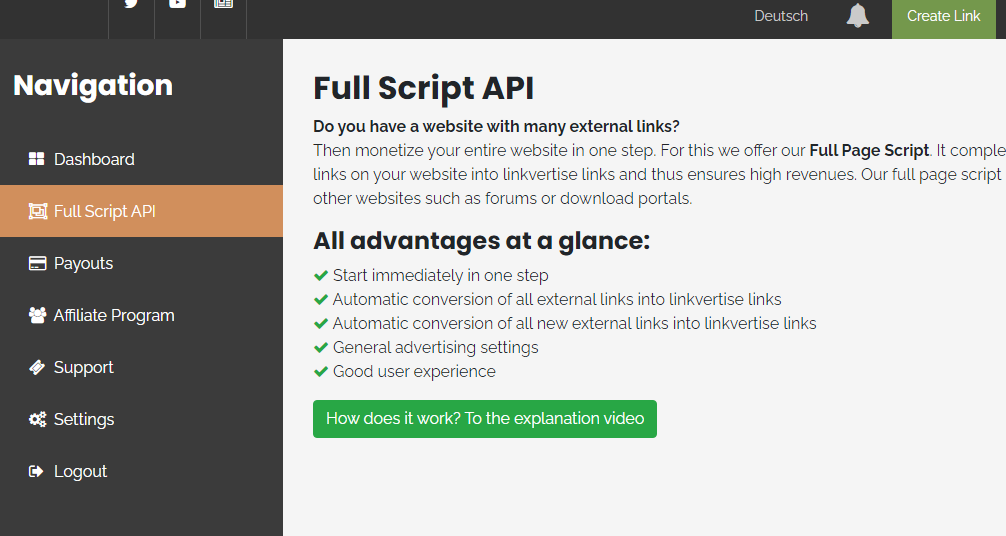Click the Affiliate Program people icon
The width and height of the screenshot is (1006, 536).
[x=37, y=315]
